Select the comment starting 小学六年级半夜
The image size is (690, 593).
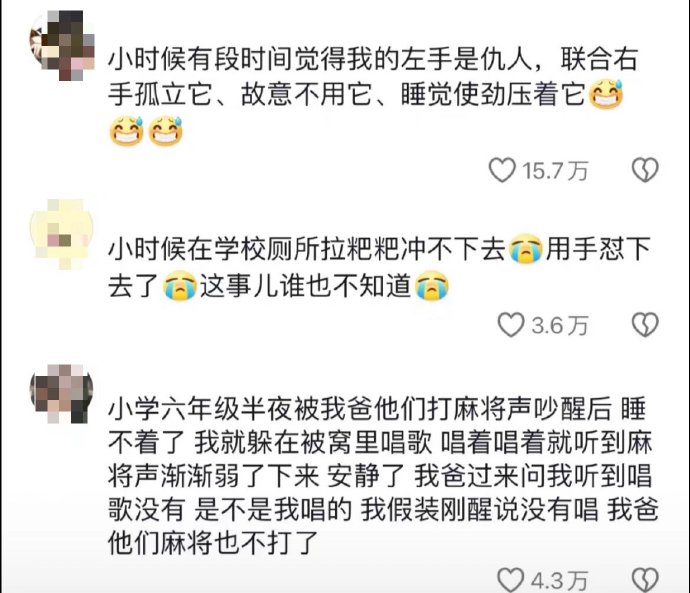pos(383,476)
